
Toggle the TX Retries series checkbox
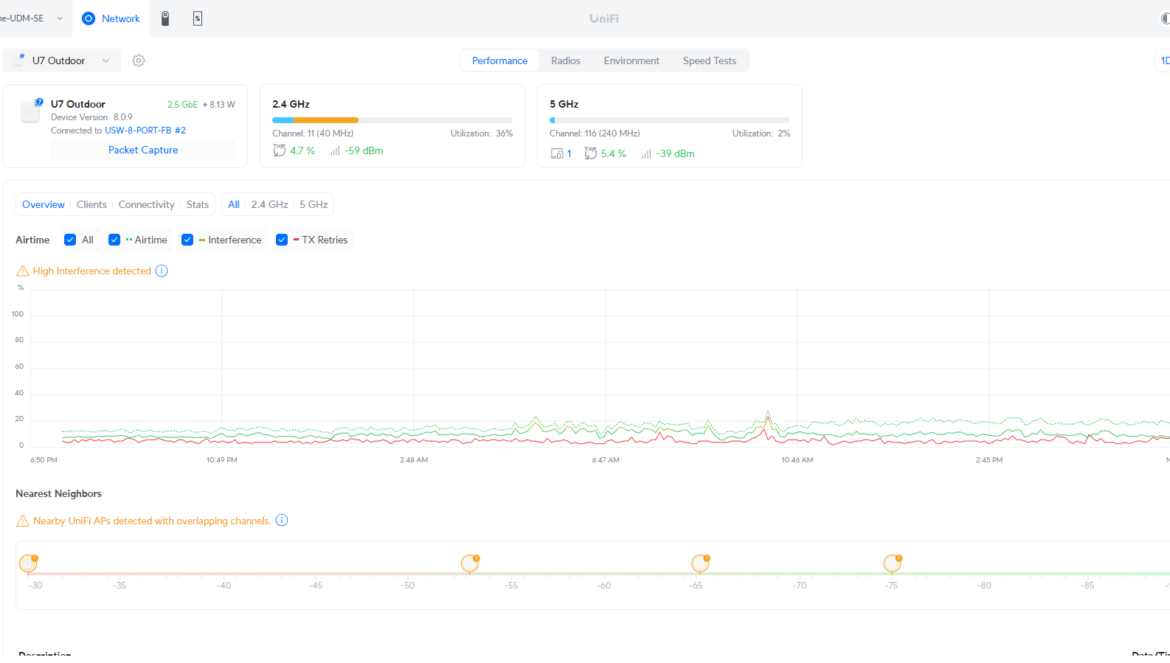click(281, 240)
